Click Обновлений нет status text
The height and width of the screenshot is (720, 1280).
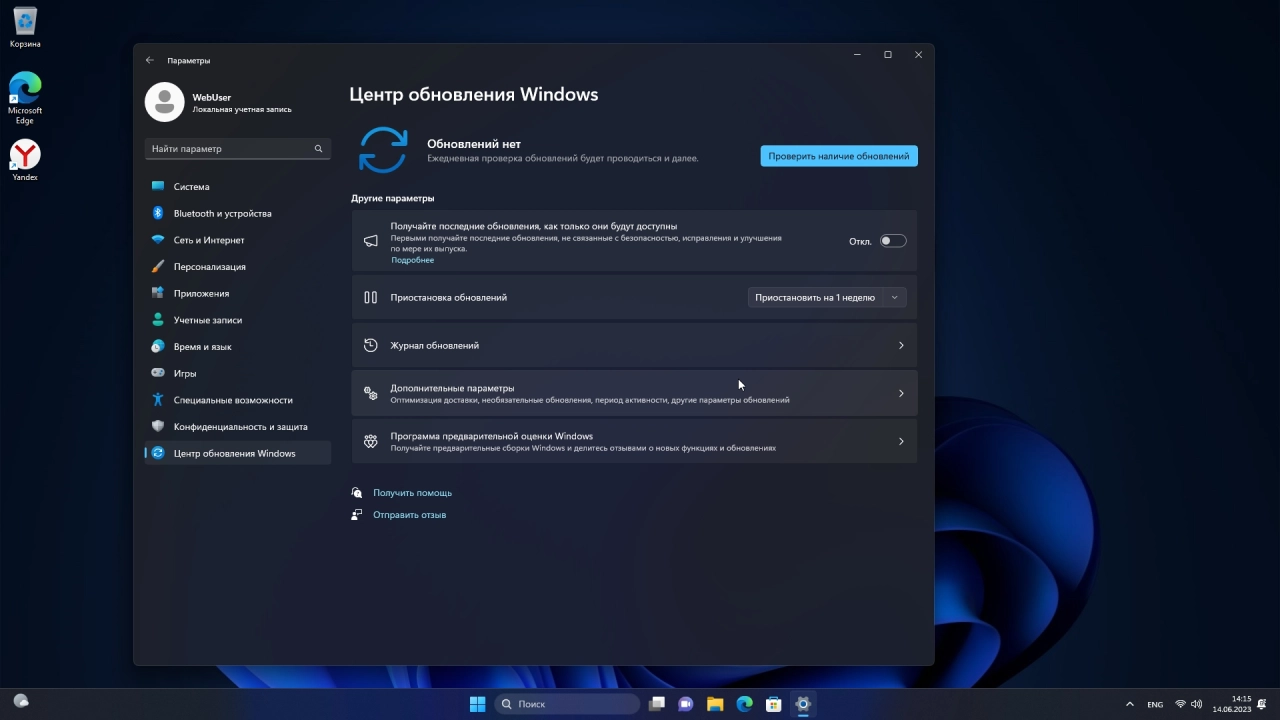pos(474,144)
